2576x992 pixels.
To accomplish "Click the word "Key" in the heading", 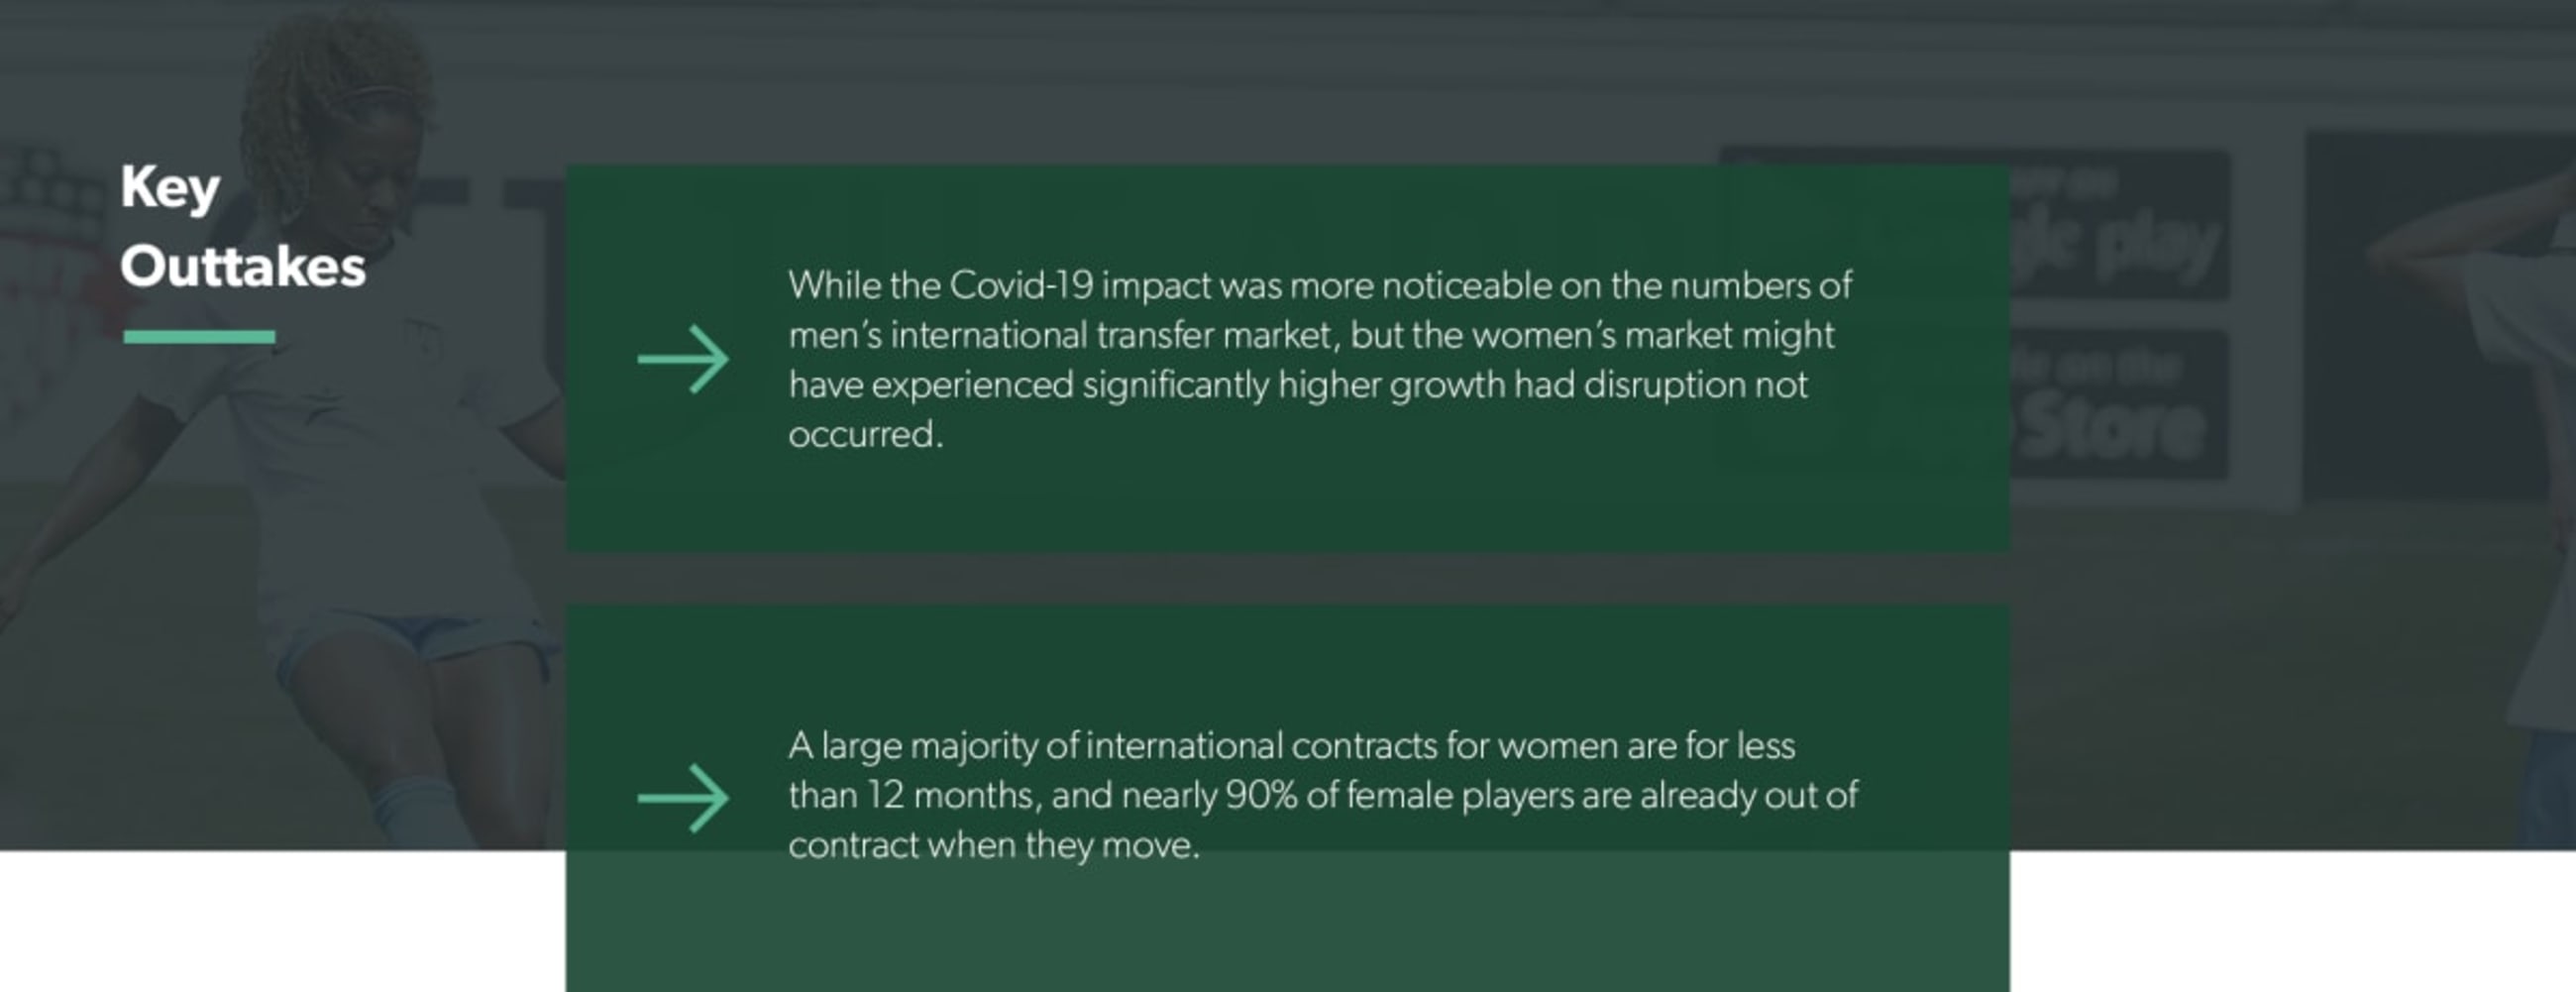I will click(170, 188).
